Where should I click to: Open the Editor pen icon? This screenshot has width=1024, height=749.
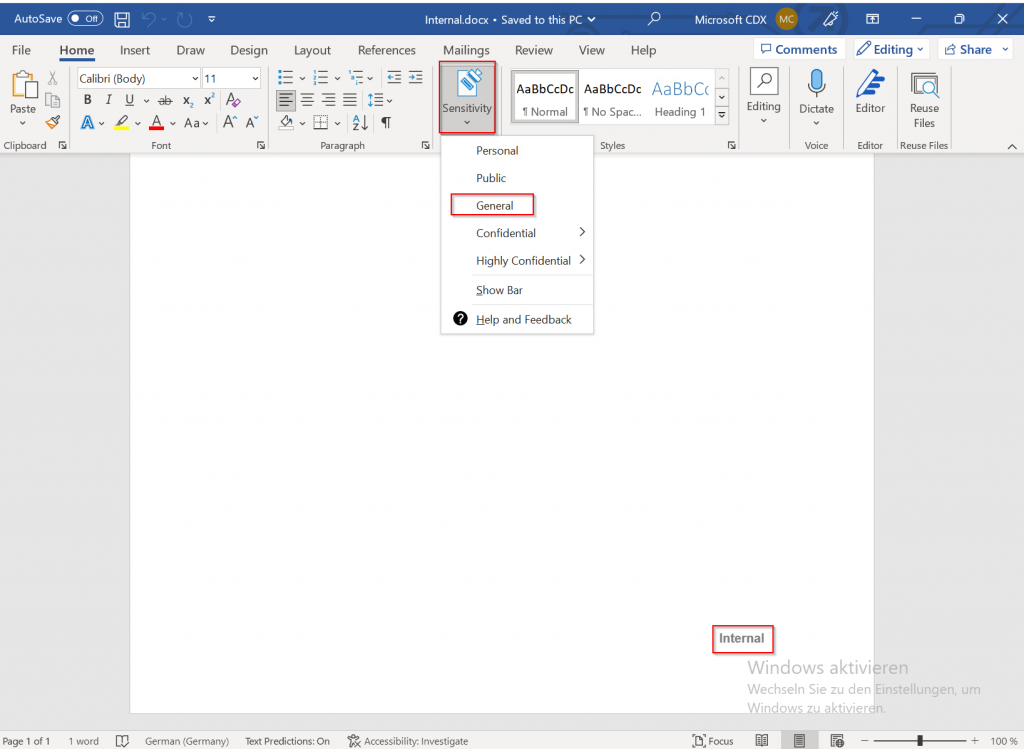[x=870, y=84]
